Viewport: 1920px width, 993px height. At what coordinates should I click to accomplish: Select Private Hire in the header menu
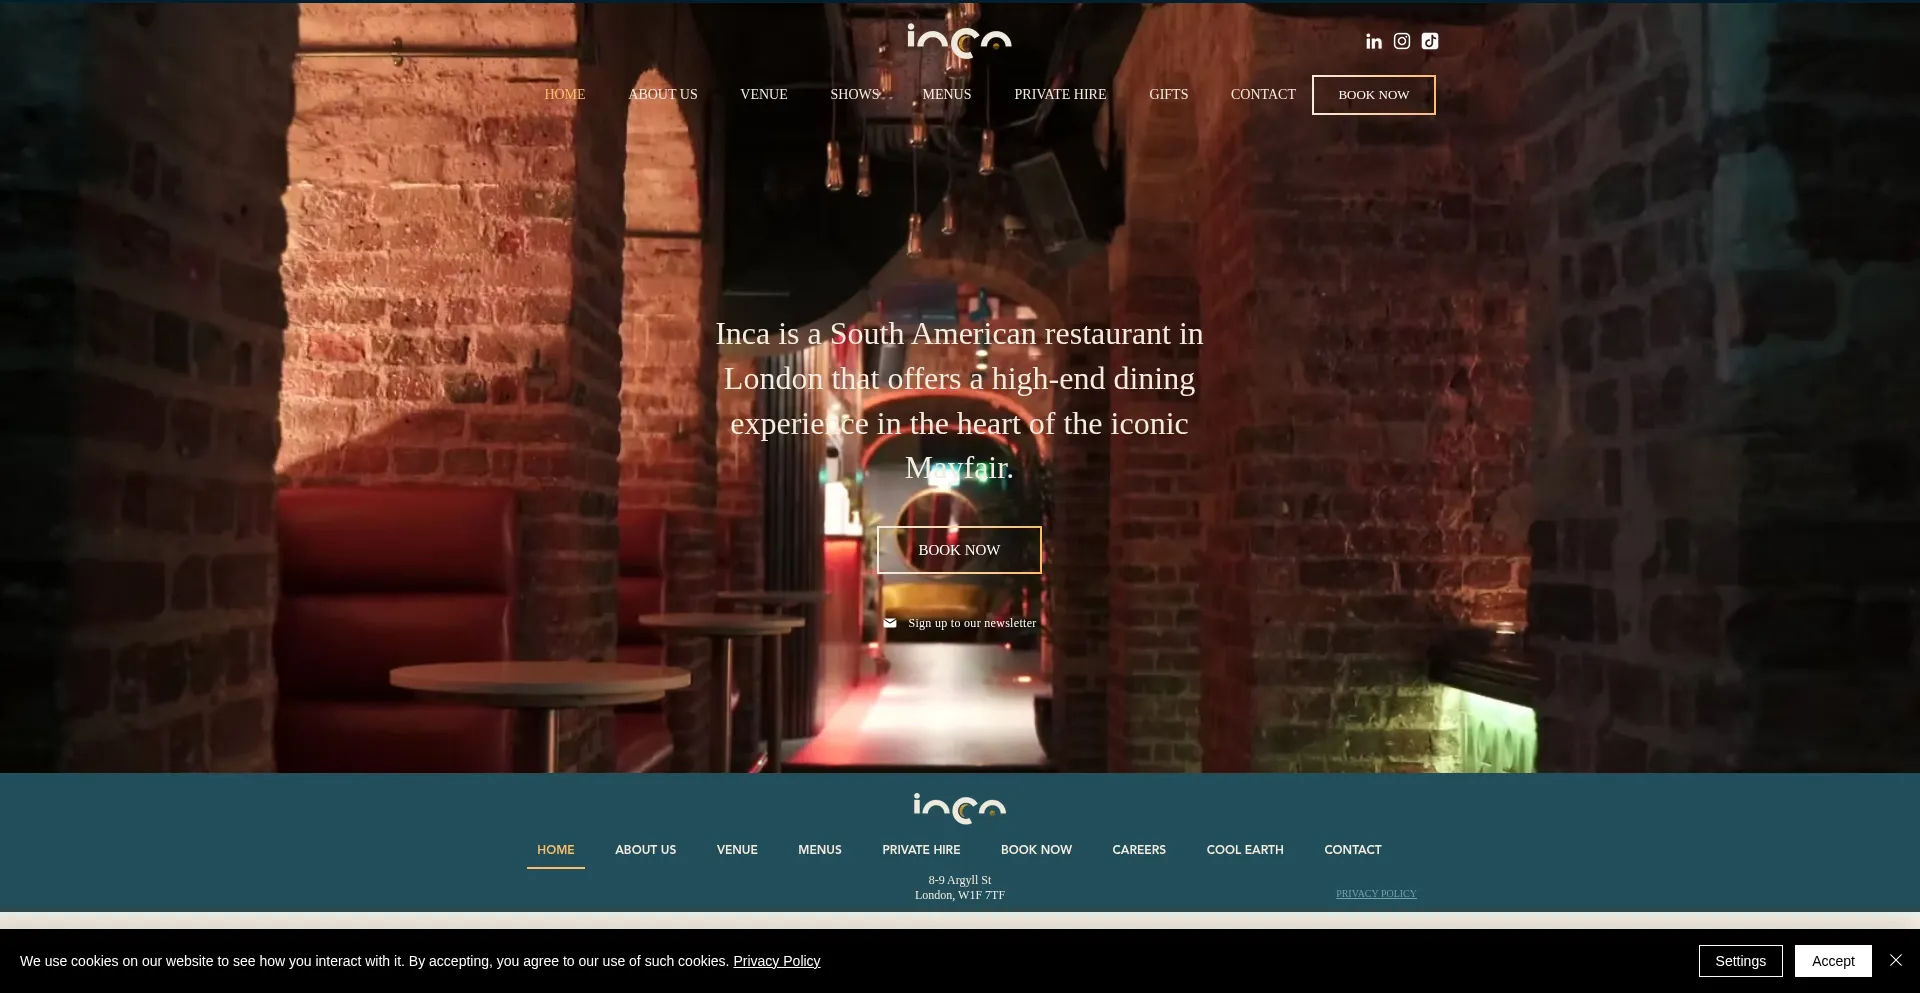(1060, 94)
